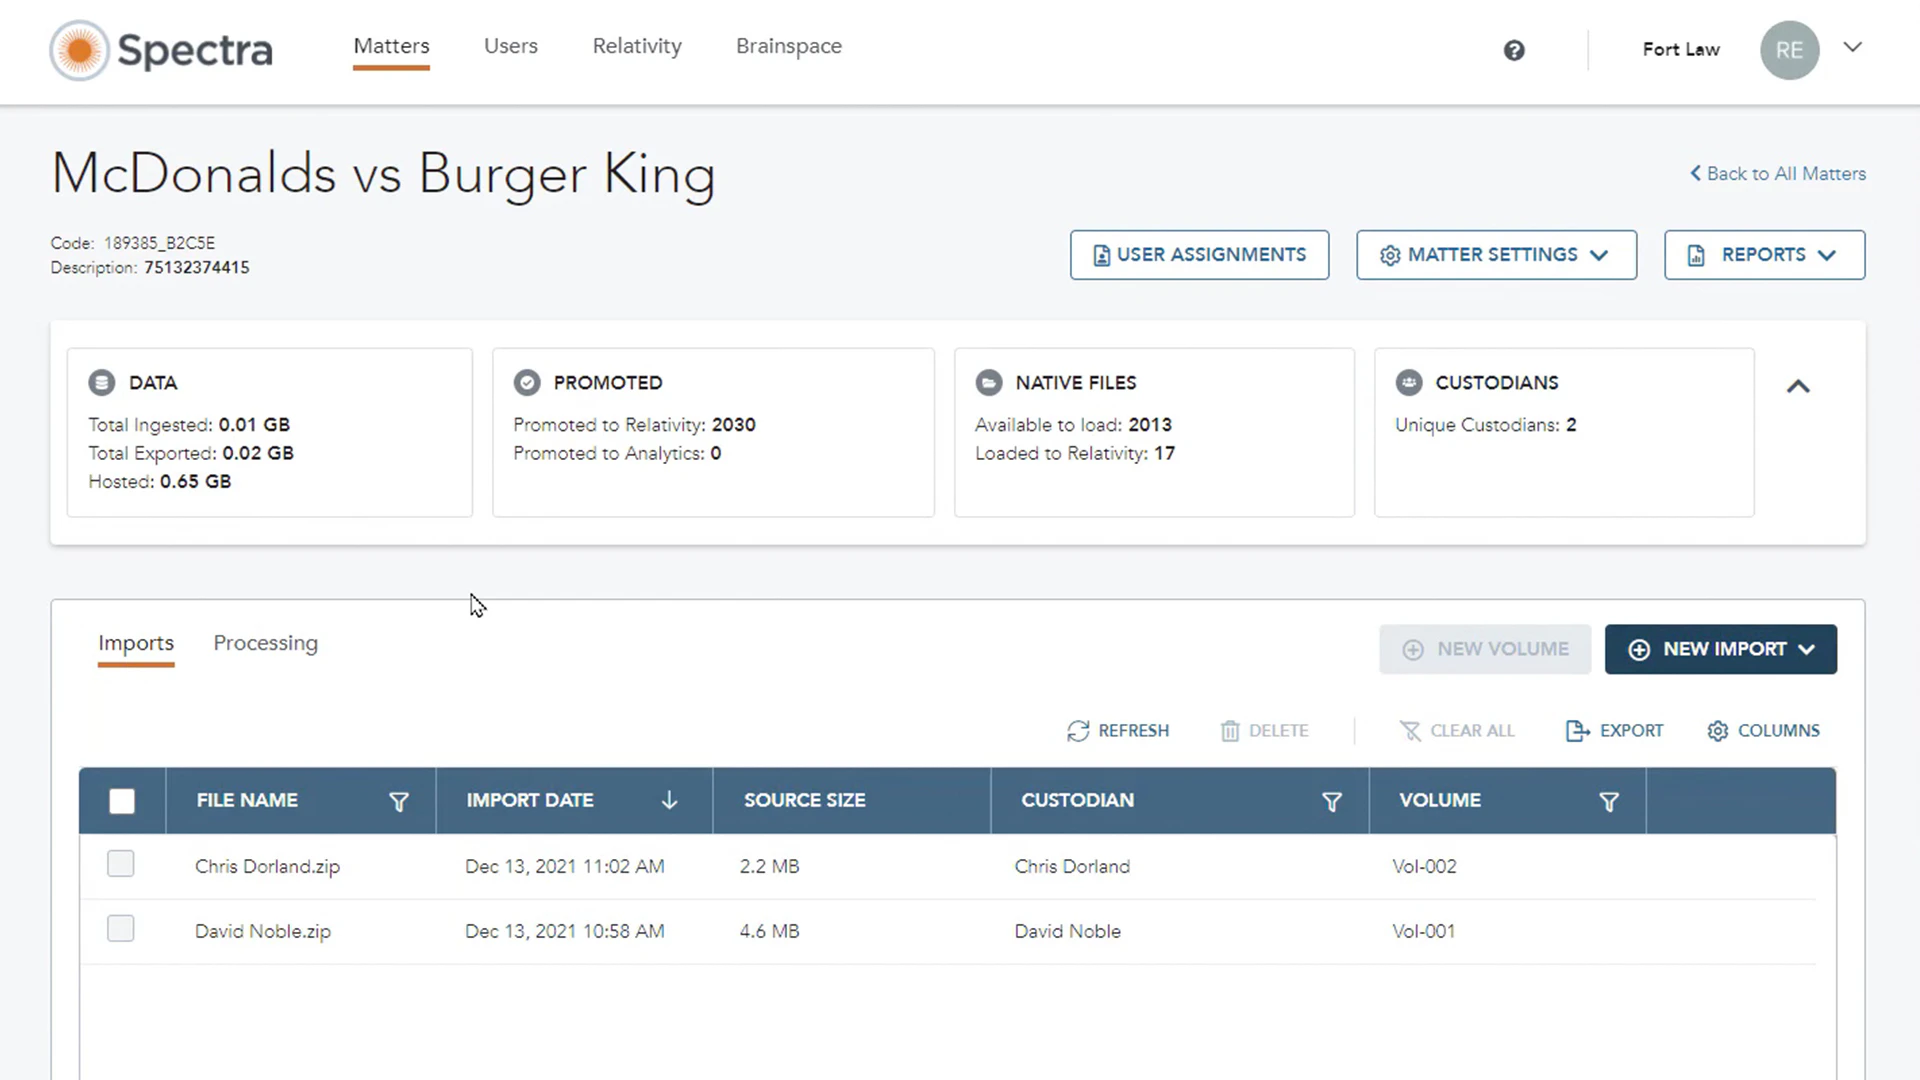Click the Spectra logo
The width and height of the screenshot is (1920, 1080).
pyautogui.click(x=162, y=50)
